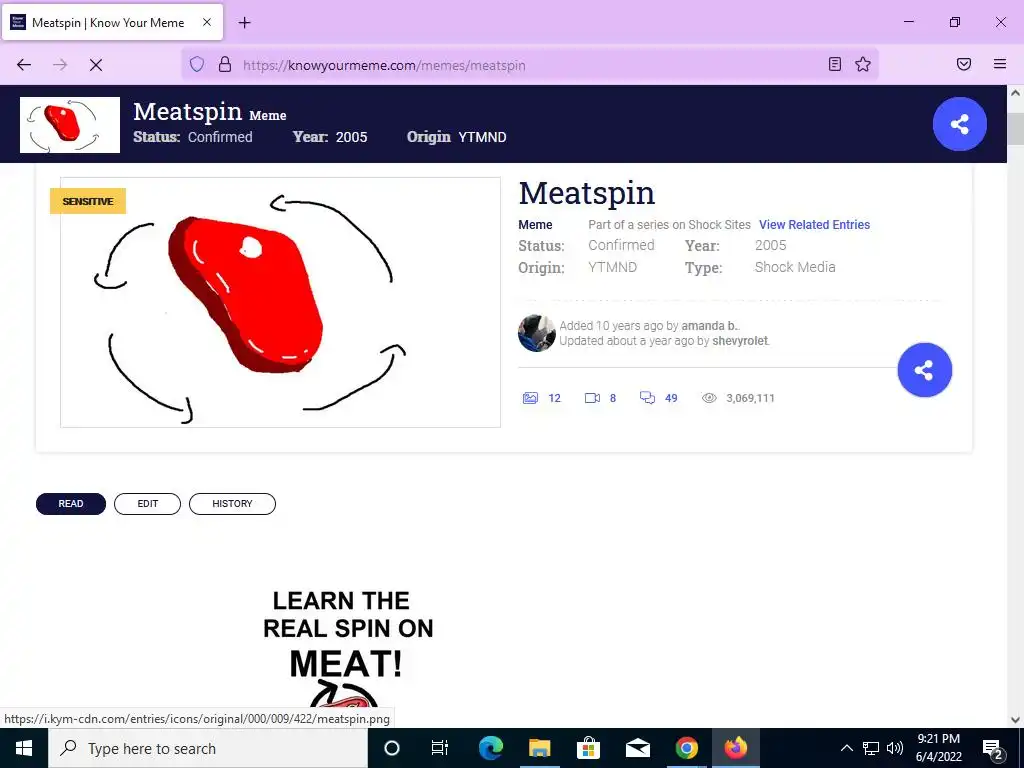
Task: Open a new tab with plus button
Action: click(x=244, y=23)
